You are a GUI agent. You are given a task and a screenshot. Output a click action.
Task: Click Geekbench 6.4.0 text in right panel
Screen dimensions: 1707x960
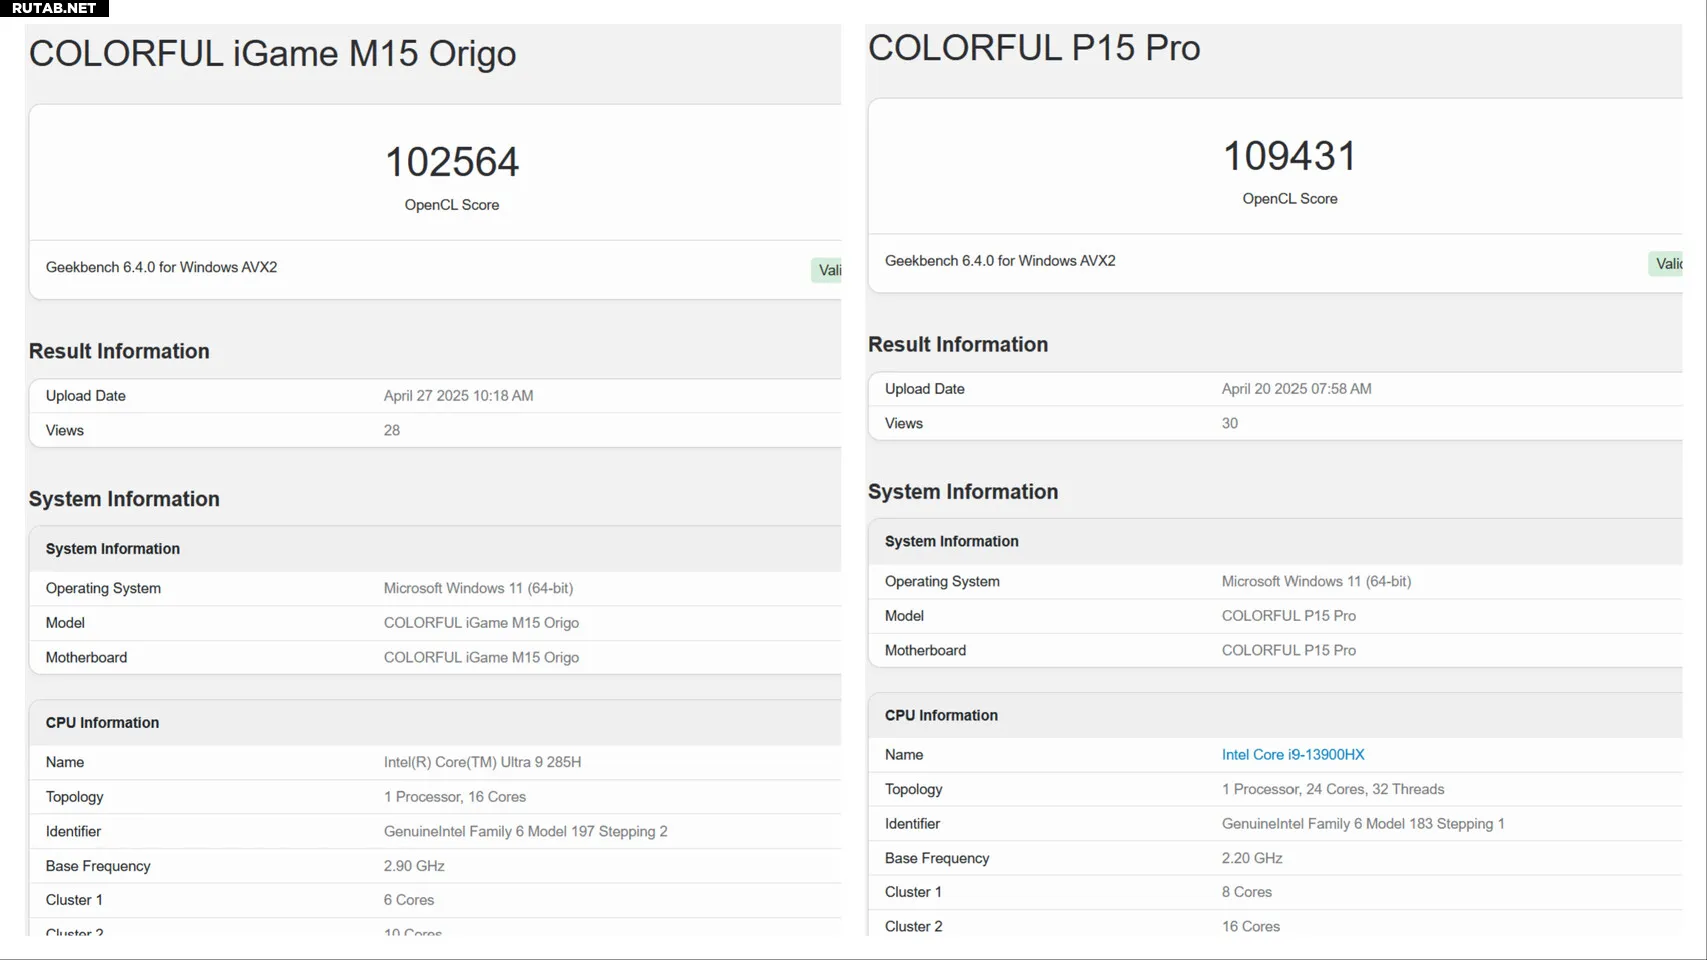point(1000,261)
